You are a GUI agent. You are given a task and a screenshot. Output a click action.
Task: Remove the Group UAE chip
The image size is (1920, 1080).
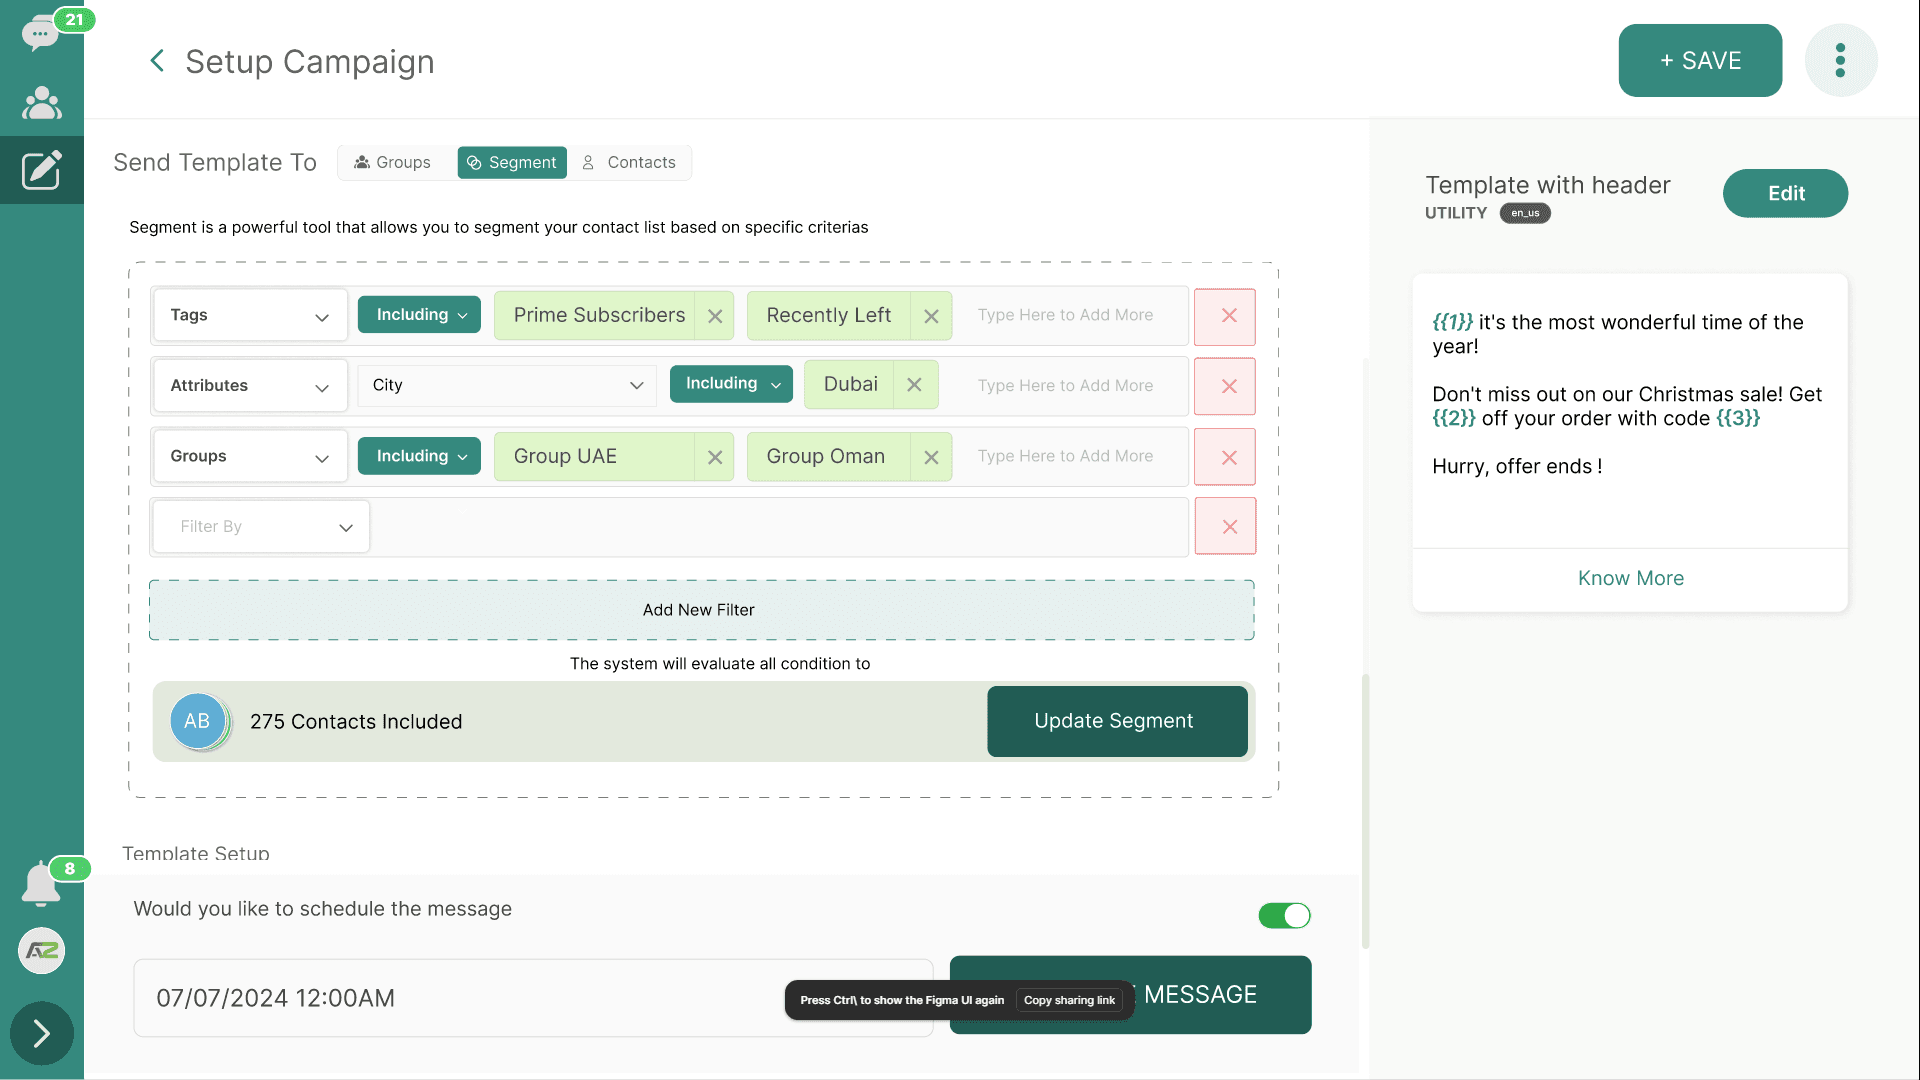pos(715,457)
